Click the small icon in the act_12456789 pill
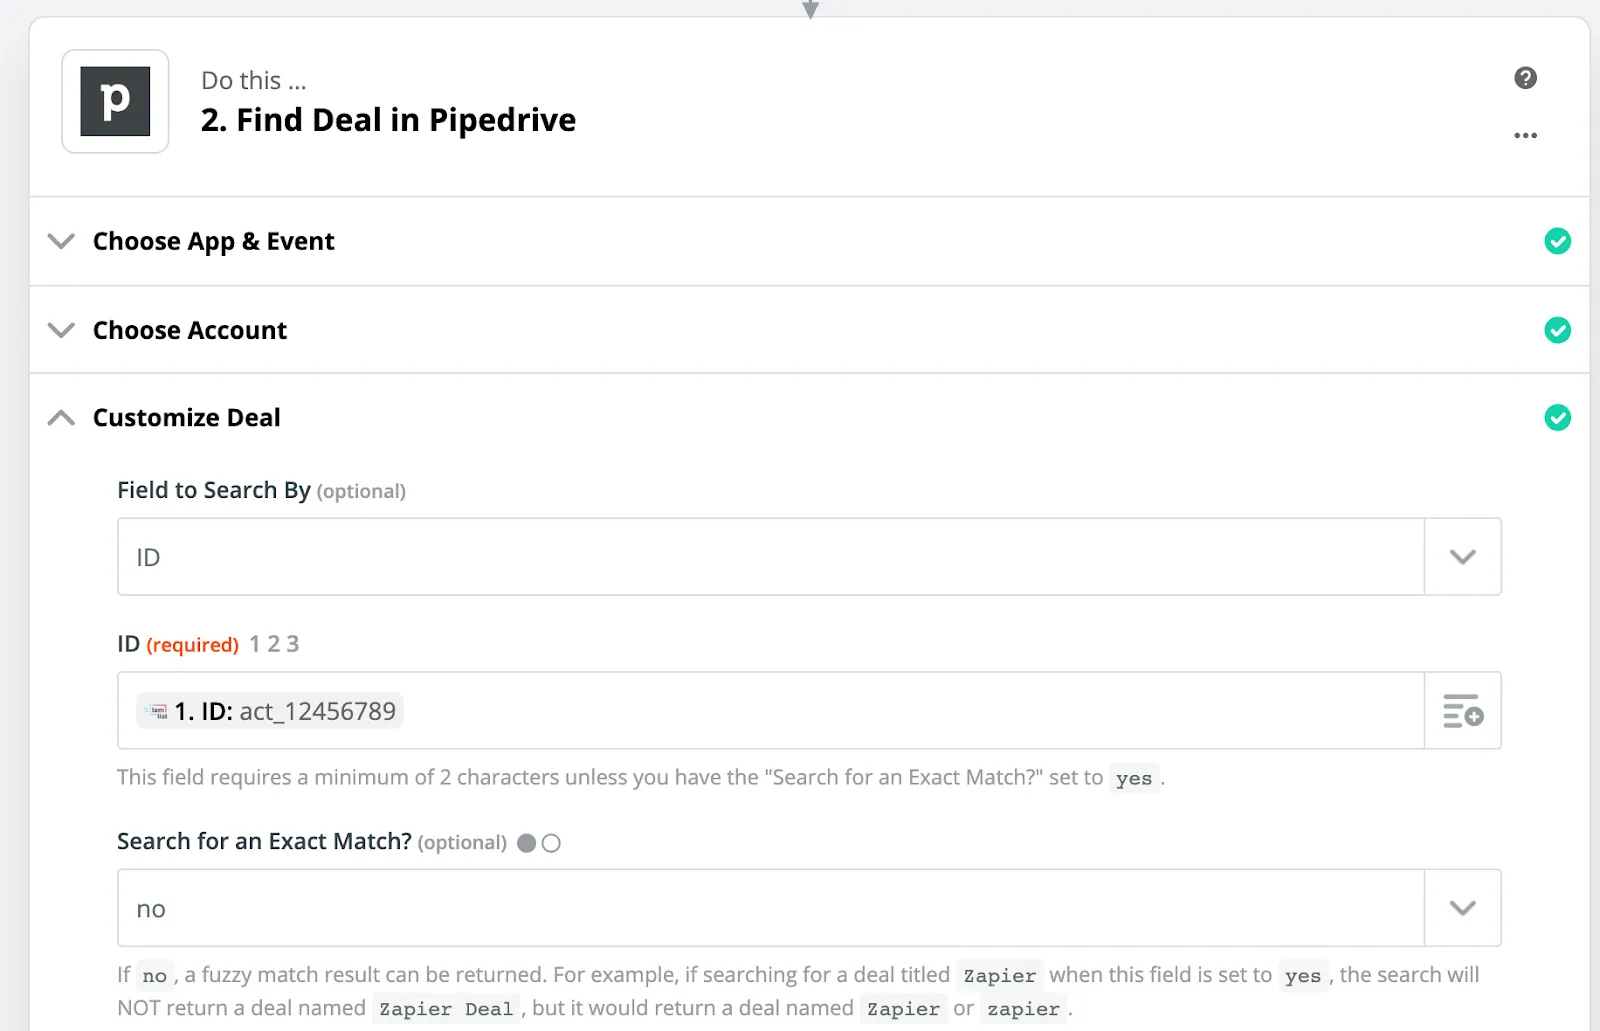 156,711
